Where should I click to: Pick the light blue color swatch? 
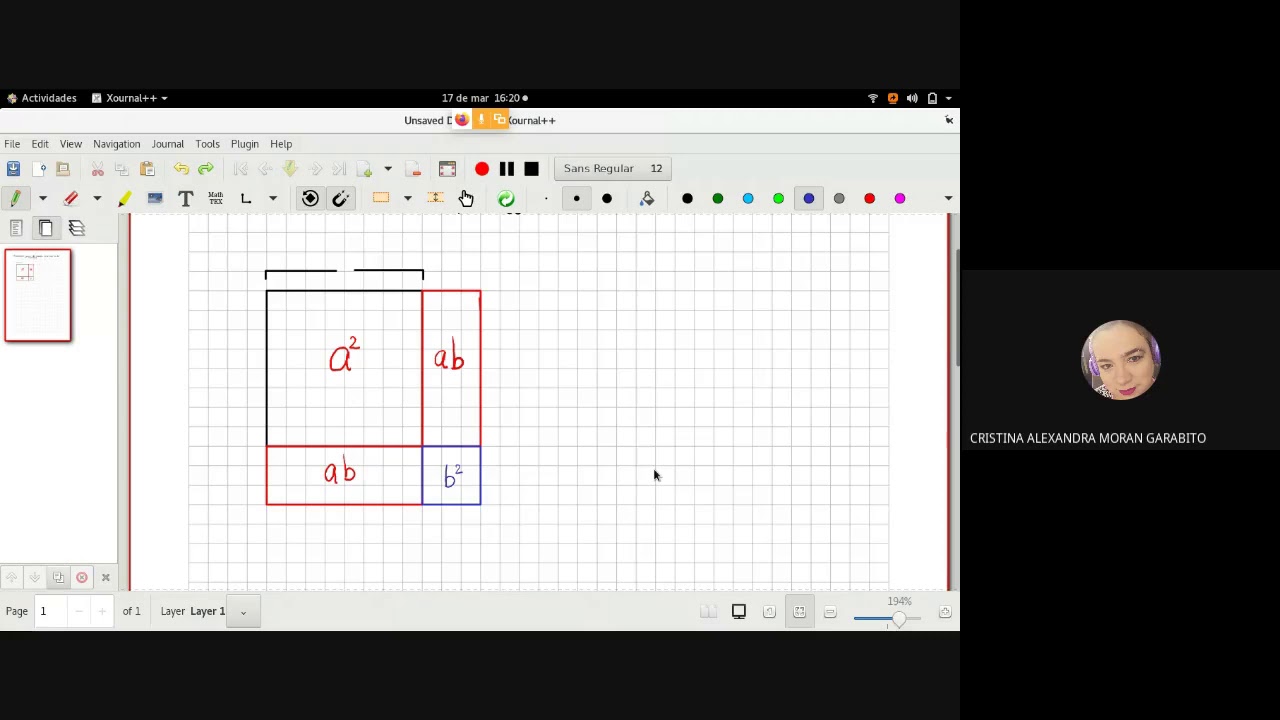(748, 198)
